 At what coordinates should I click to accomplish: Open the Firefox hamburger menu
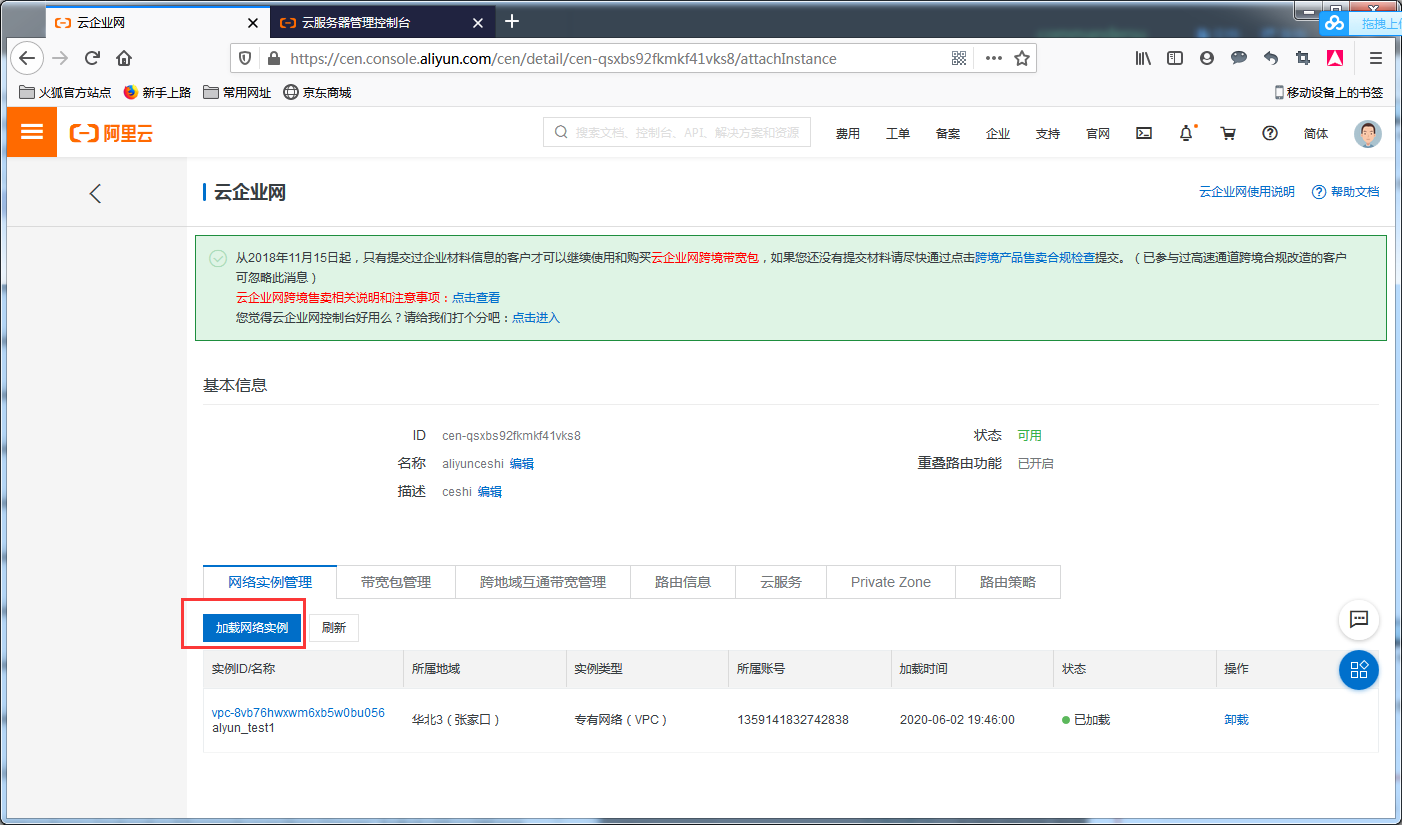point(1375,58)
